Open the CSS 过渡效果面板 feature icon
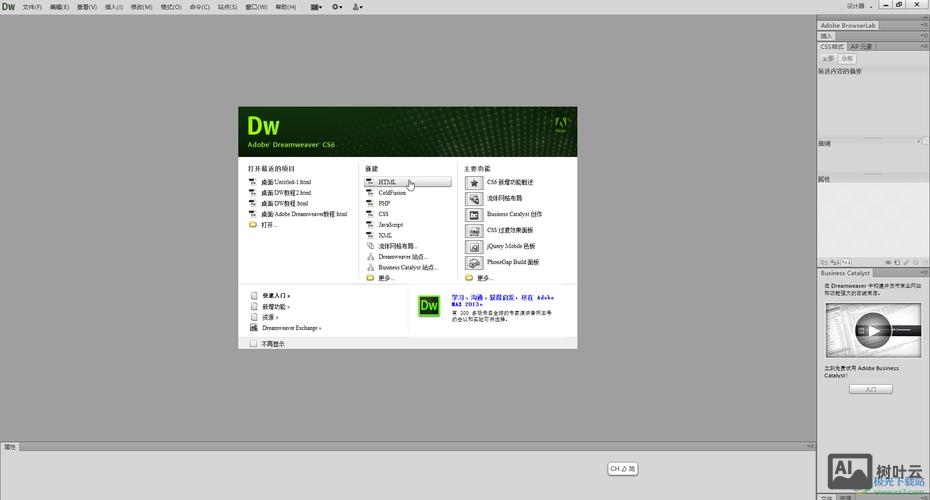930x500 pixels. pyautogui.click(x=474, y=231)
